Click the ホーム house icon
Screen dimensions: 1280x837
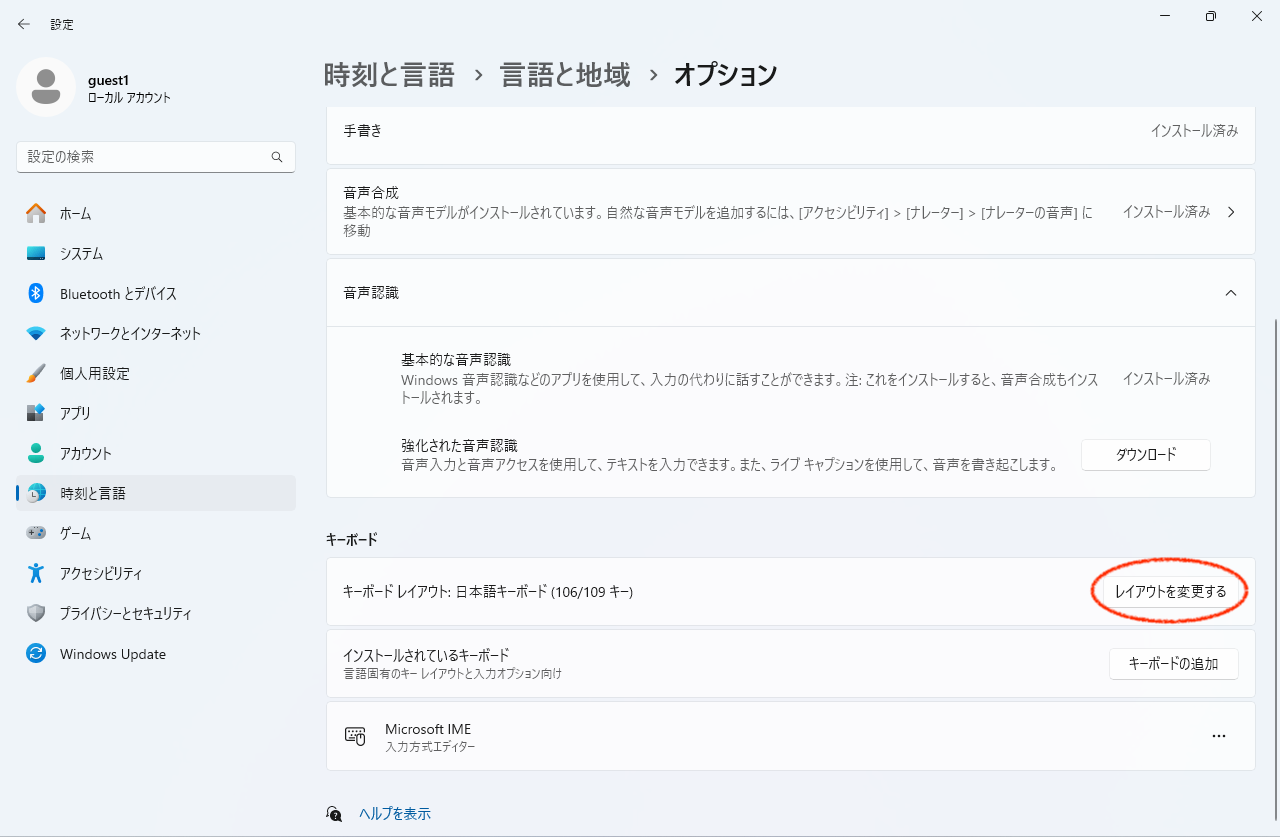pos(36,213)
